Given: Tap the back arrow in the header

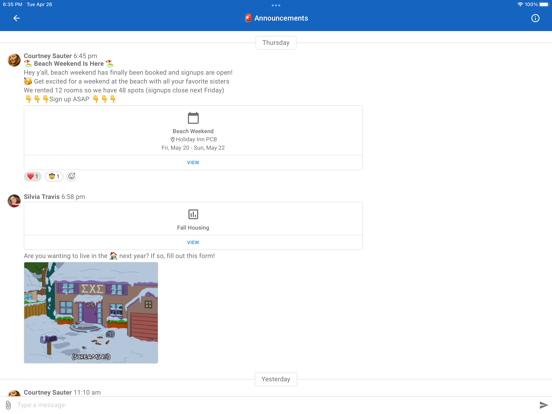Looking at the screenshot, I should point(17,18).
